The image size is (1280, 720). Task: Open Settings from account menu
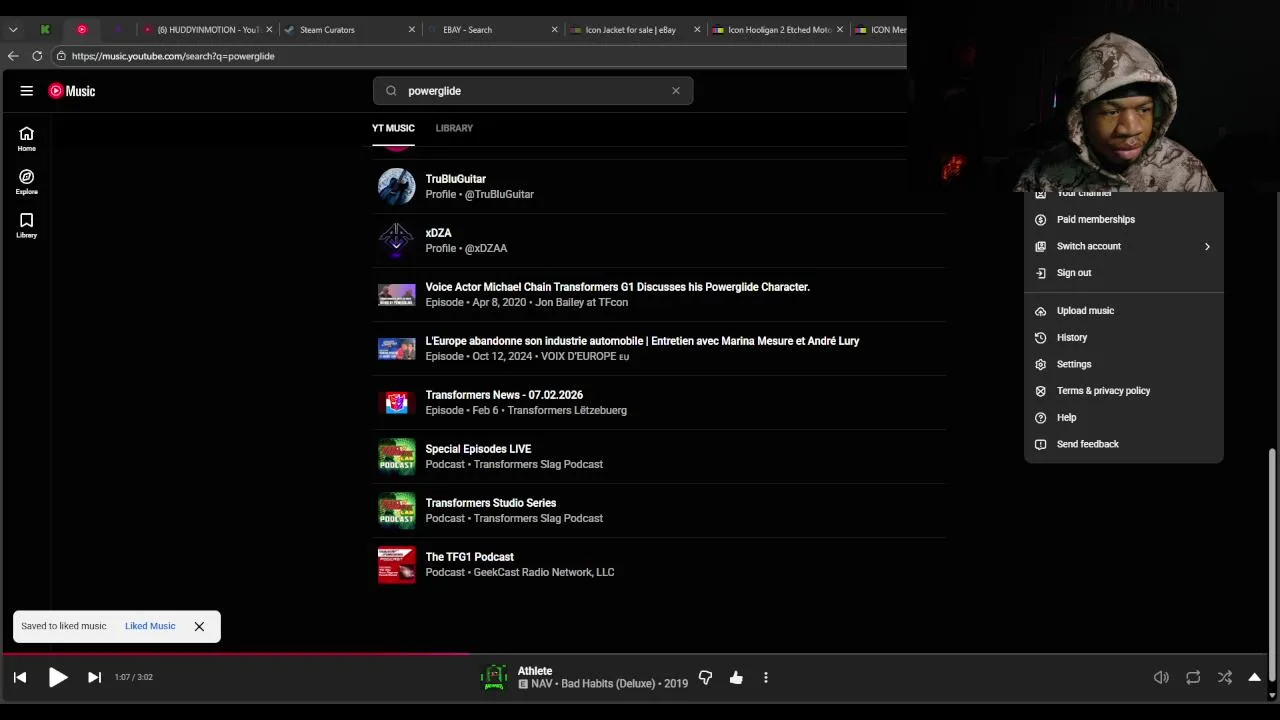(1123, 364)
